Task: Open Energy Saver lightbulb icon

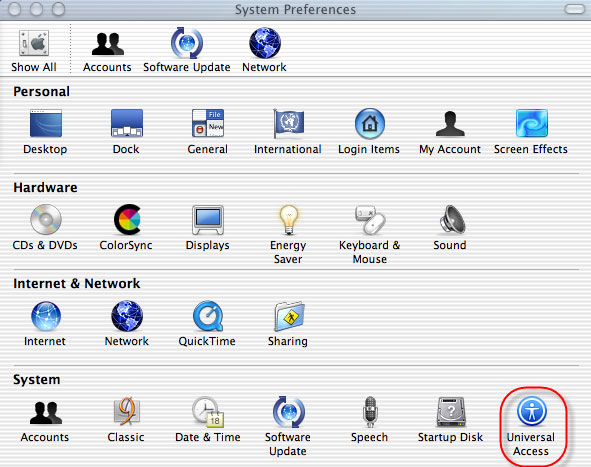Action: point(288,220)
